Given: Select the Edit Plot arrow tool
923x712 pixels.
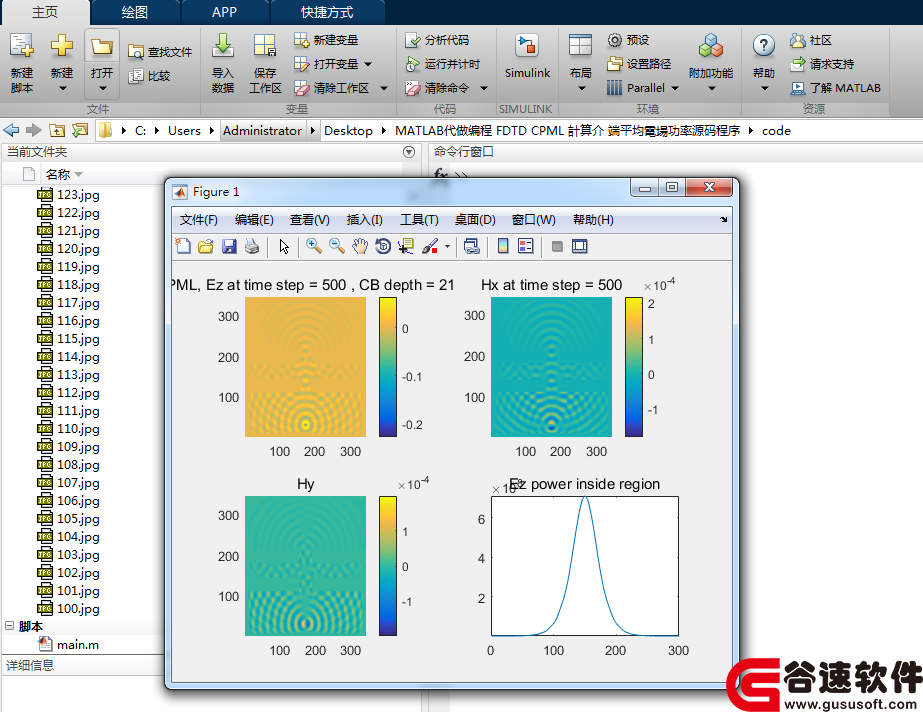Looking at the screenshot, I should point(284,246).
